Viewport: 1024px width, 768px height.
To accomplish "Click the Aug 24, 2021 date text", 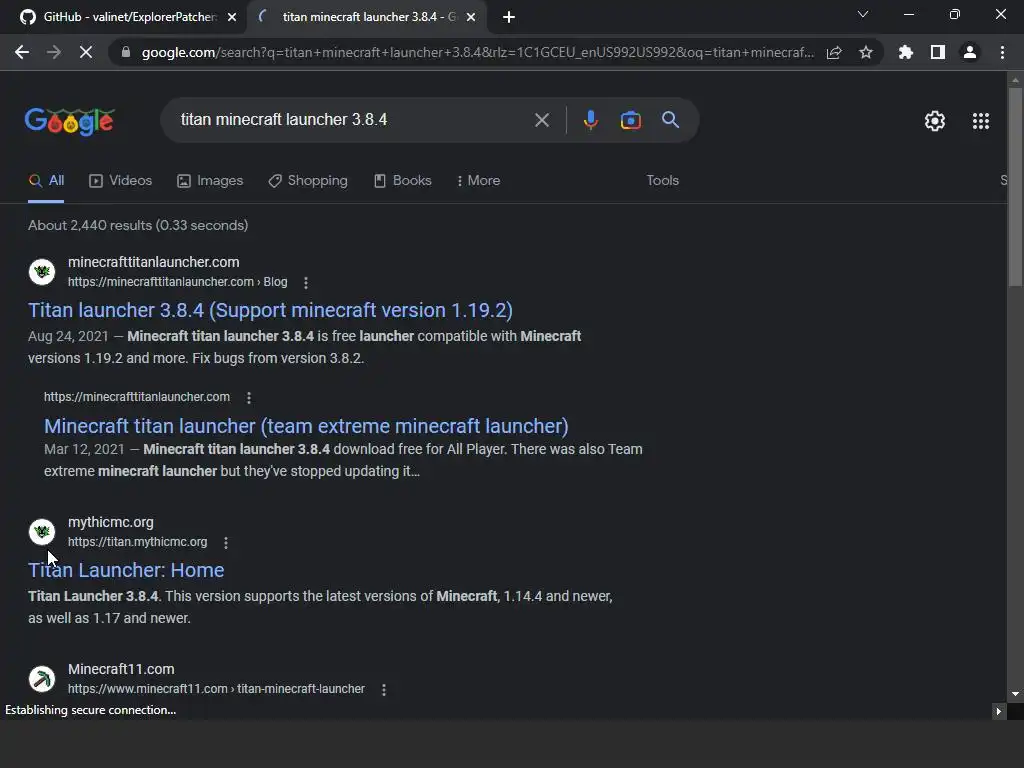I will tap(68, 336).
